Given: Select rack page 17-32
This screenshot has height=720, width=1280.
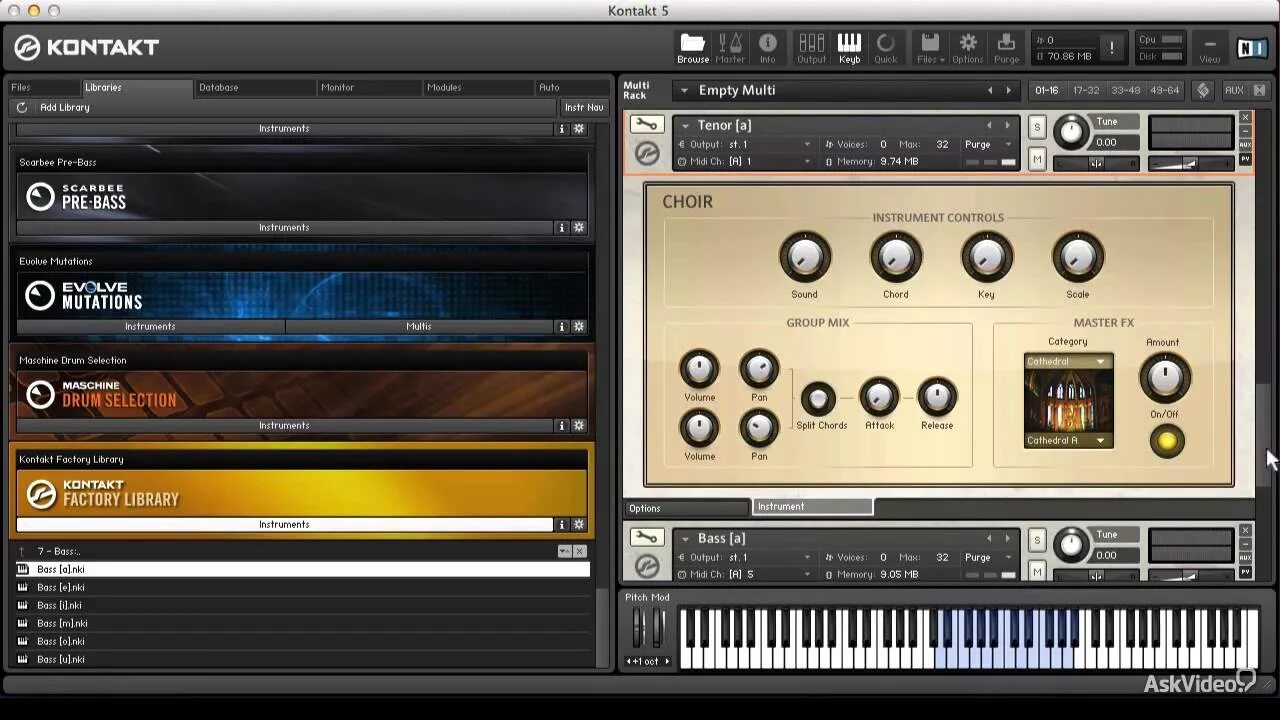Looking at the screenshot, I should point(1085,90).
